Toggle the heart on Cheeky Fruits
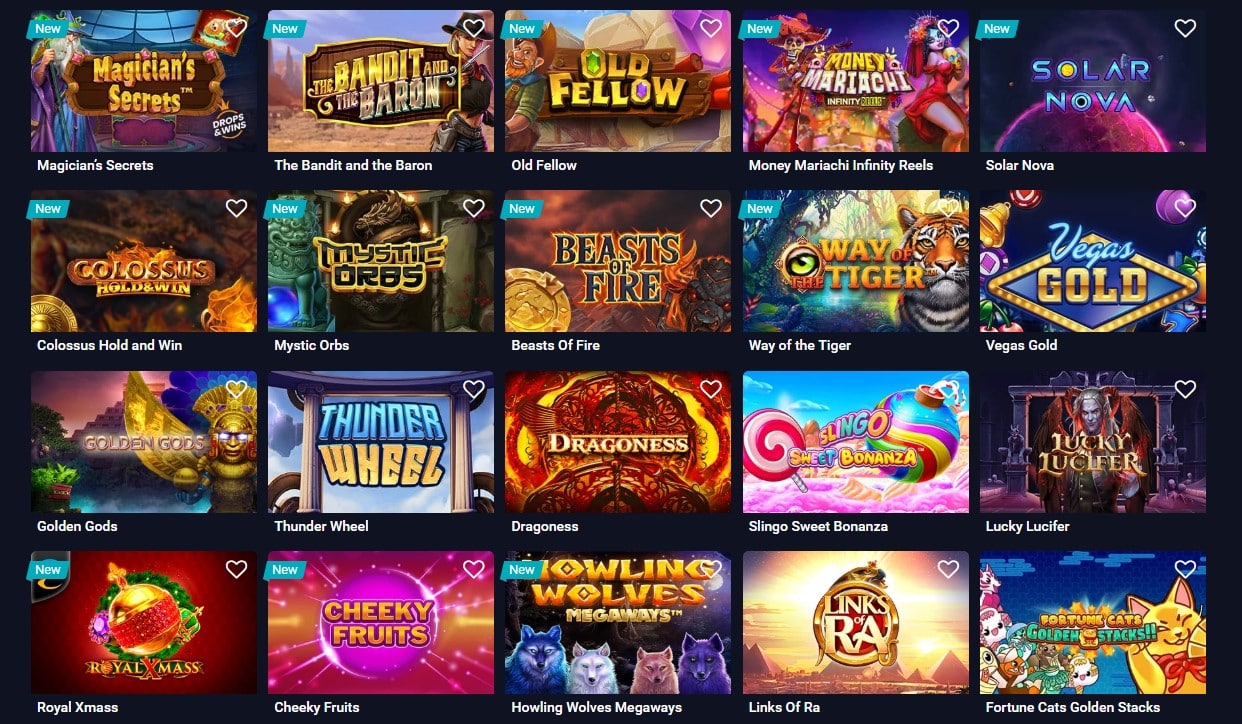This screenshot has height=724, width=1242. [x=474, y=569]
